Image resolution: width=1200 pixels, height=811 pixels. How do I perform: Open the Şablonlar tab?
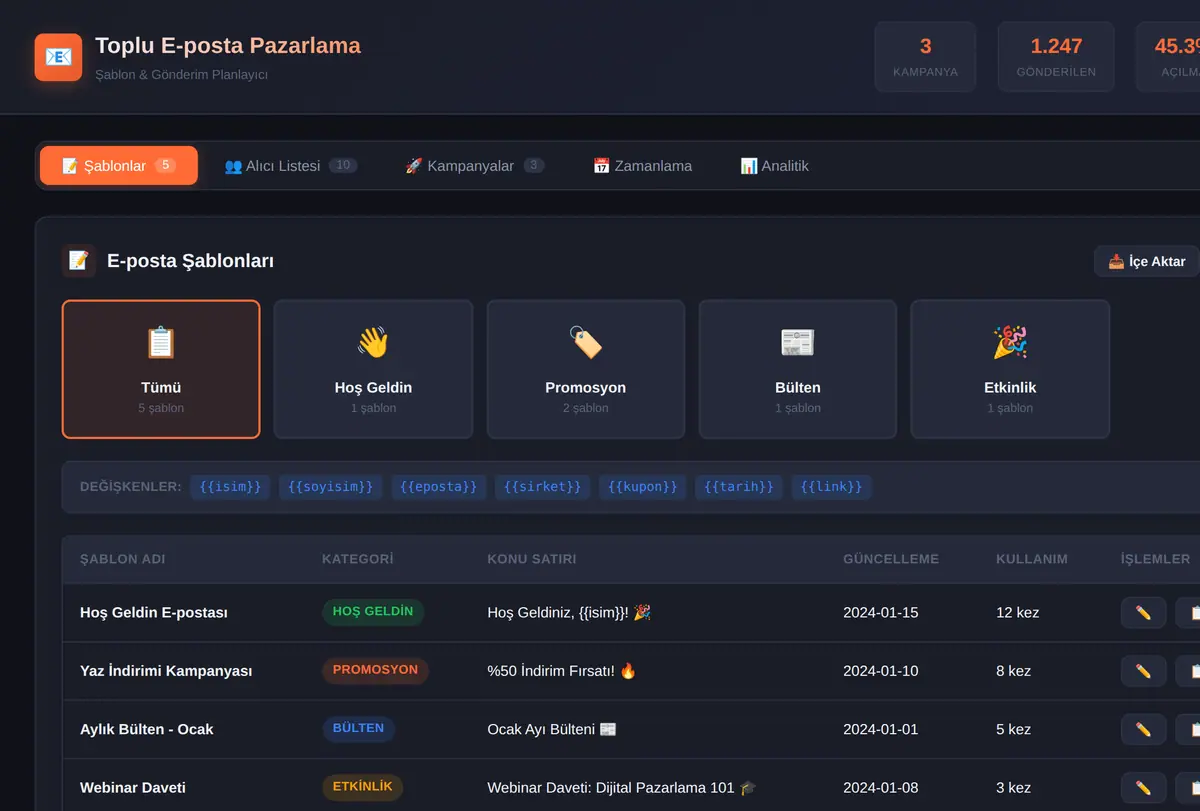click(119, 166)
